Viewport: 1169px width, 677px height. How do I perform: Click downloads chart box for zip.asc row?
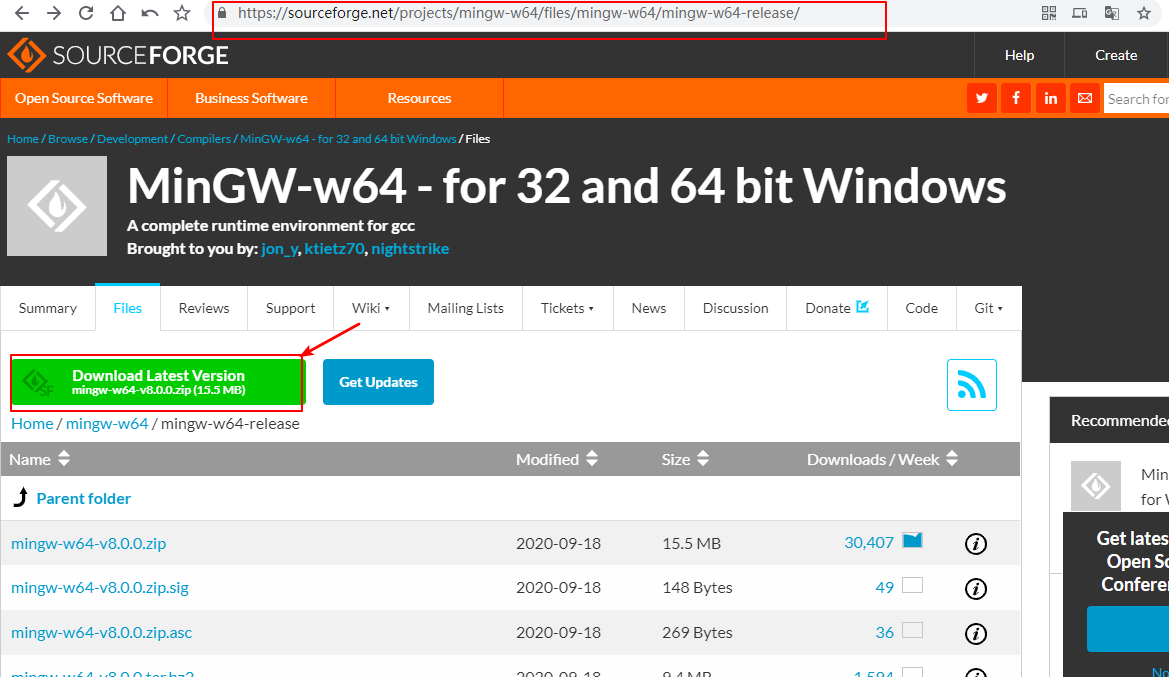913,630
